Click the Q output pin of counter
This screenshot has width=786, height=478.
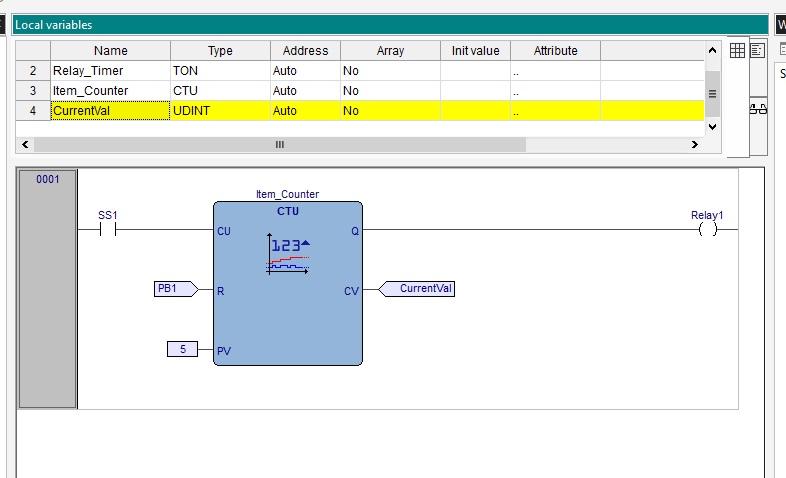tap(355, 231)
